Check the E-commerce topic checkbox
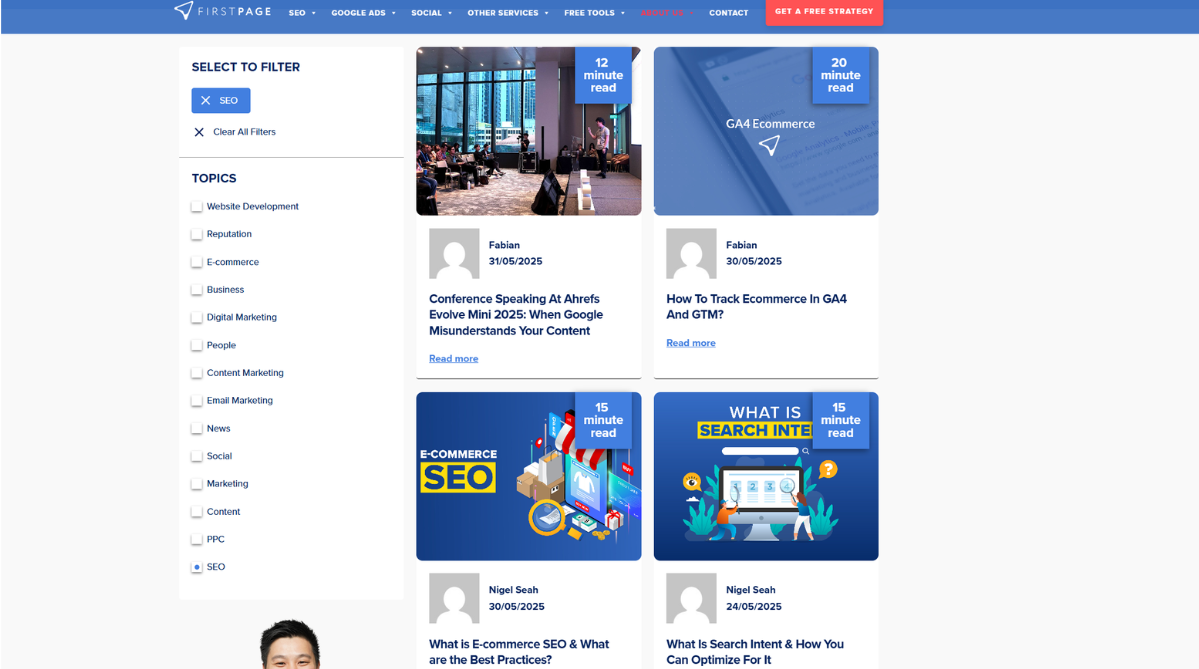The height and width of the screenshot is (669, 1199). click(x=197, y=262)
